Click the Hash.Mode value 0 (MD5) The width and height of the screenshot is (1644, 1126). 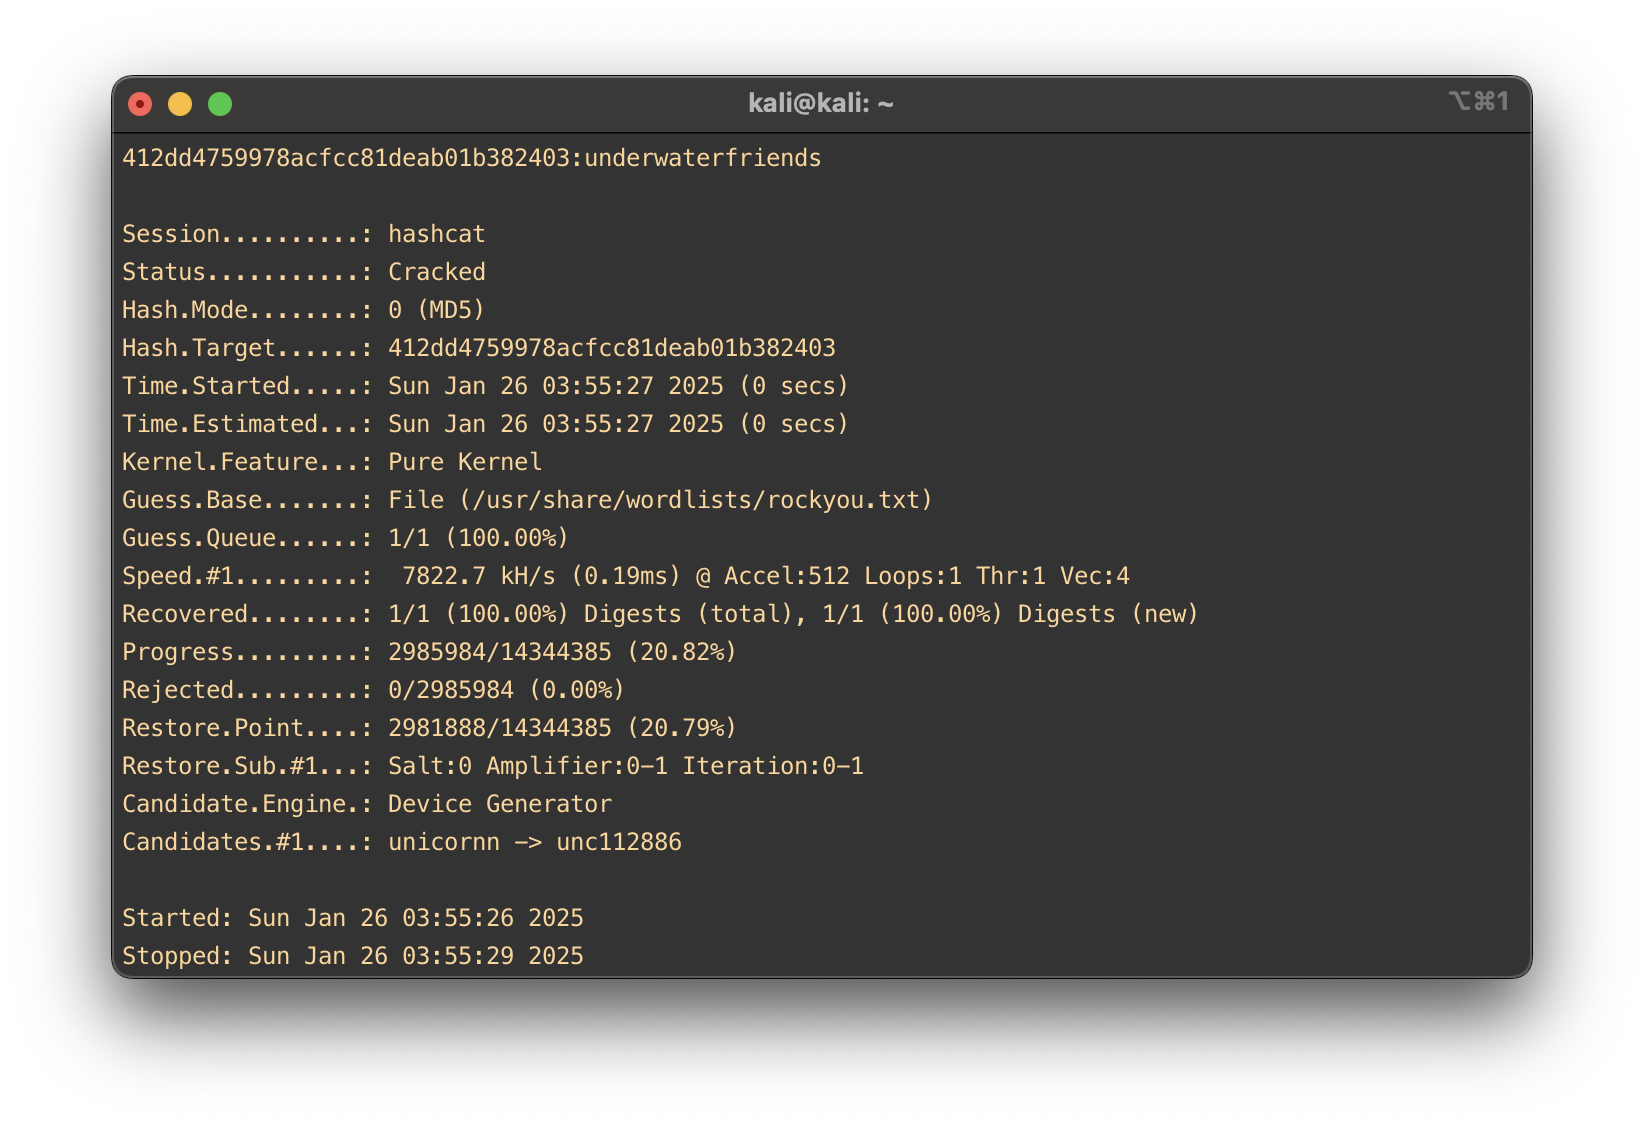(436, 310)
